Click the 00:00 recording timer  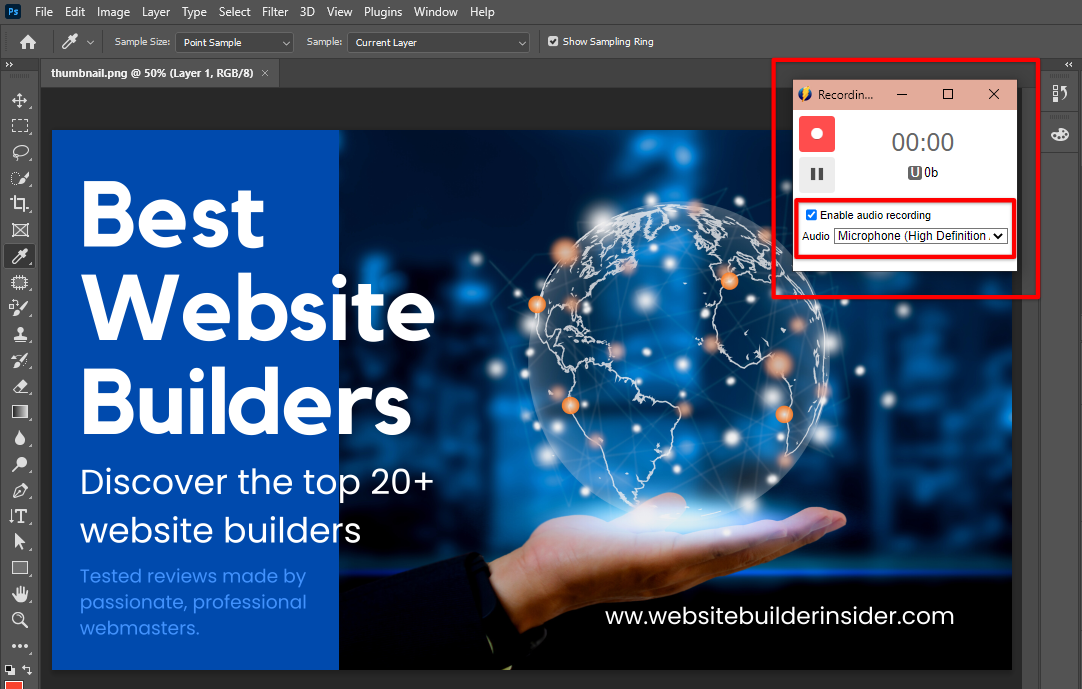click(923, 142)
